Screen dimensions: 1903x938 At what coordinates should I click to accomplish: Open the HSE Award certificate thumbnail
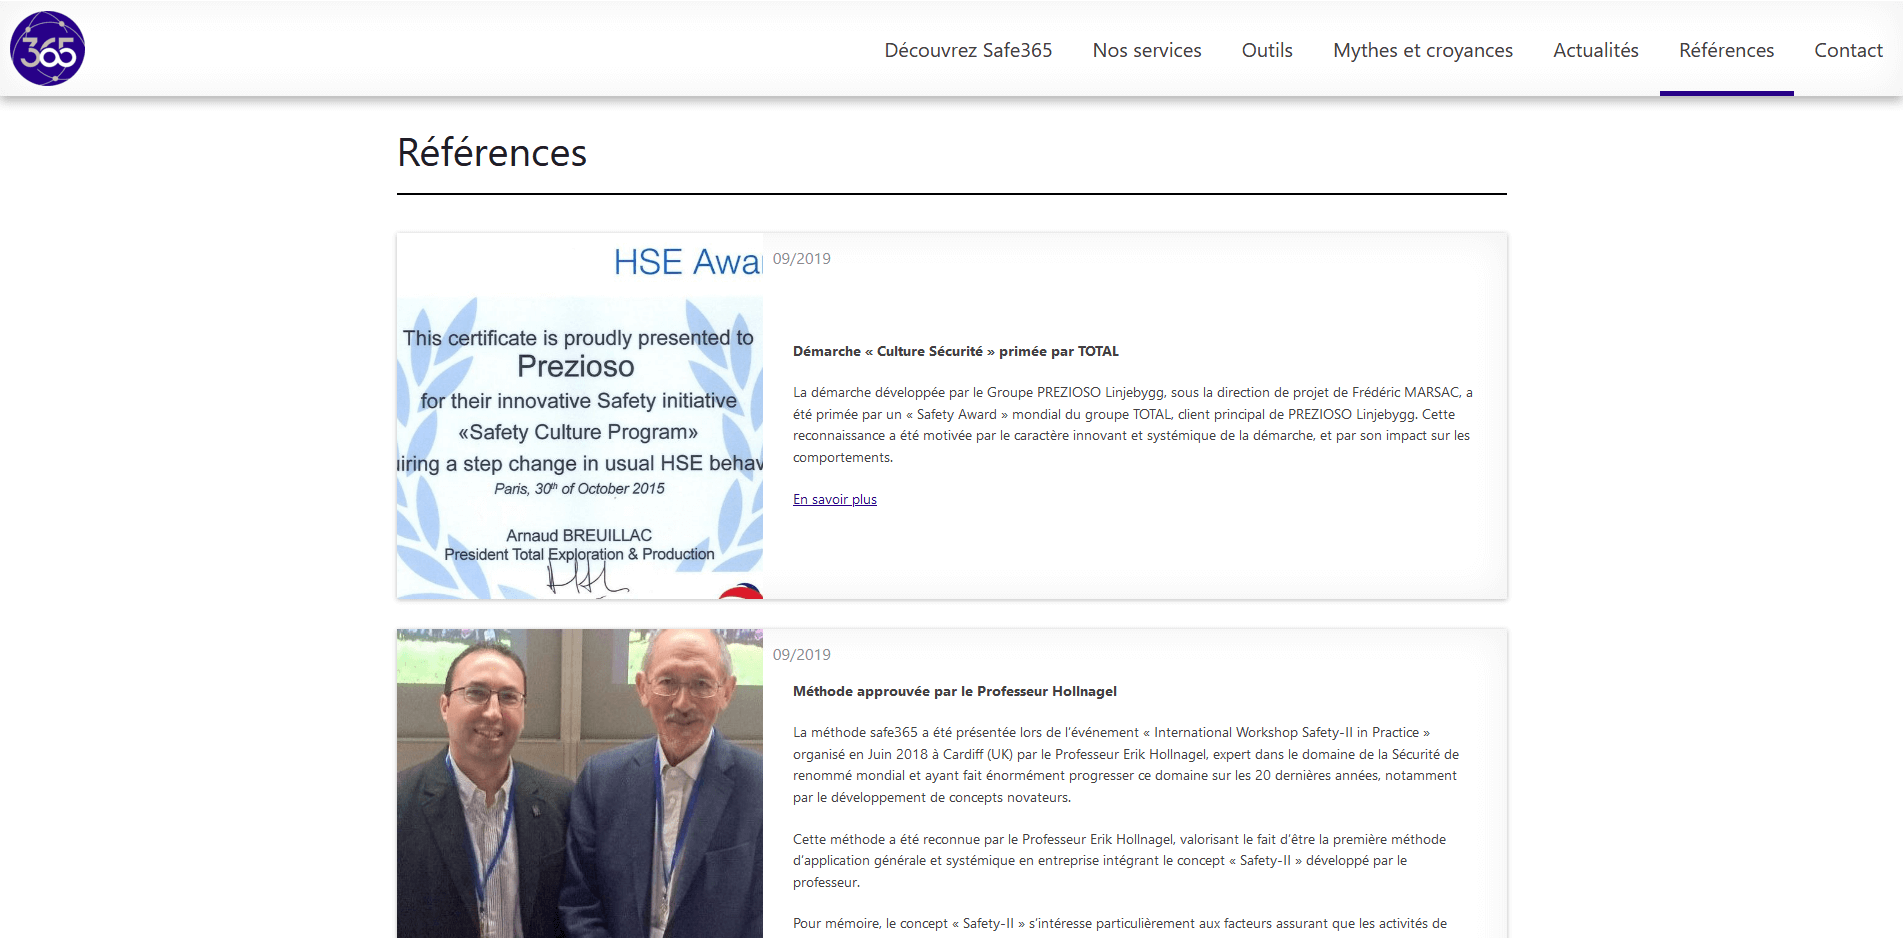(580, 416)
